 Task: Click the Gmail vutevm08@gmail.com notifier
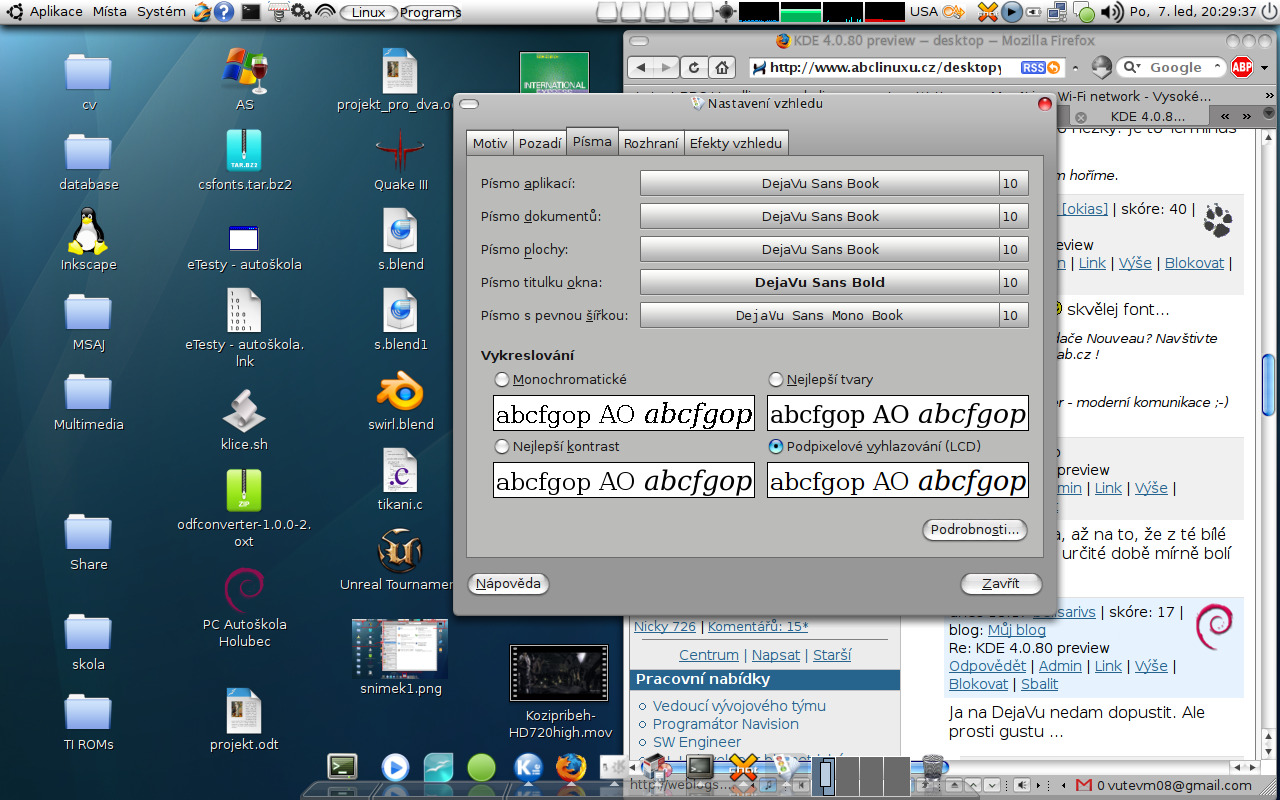click(x=1164, y=785)
